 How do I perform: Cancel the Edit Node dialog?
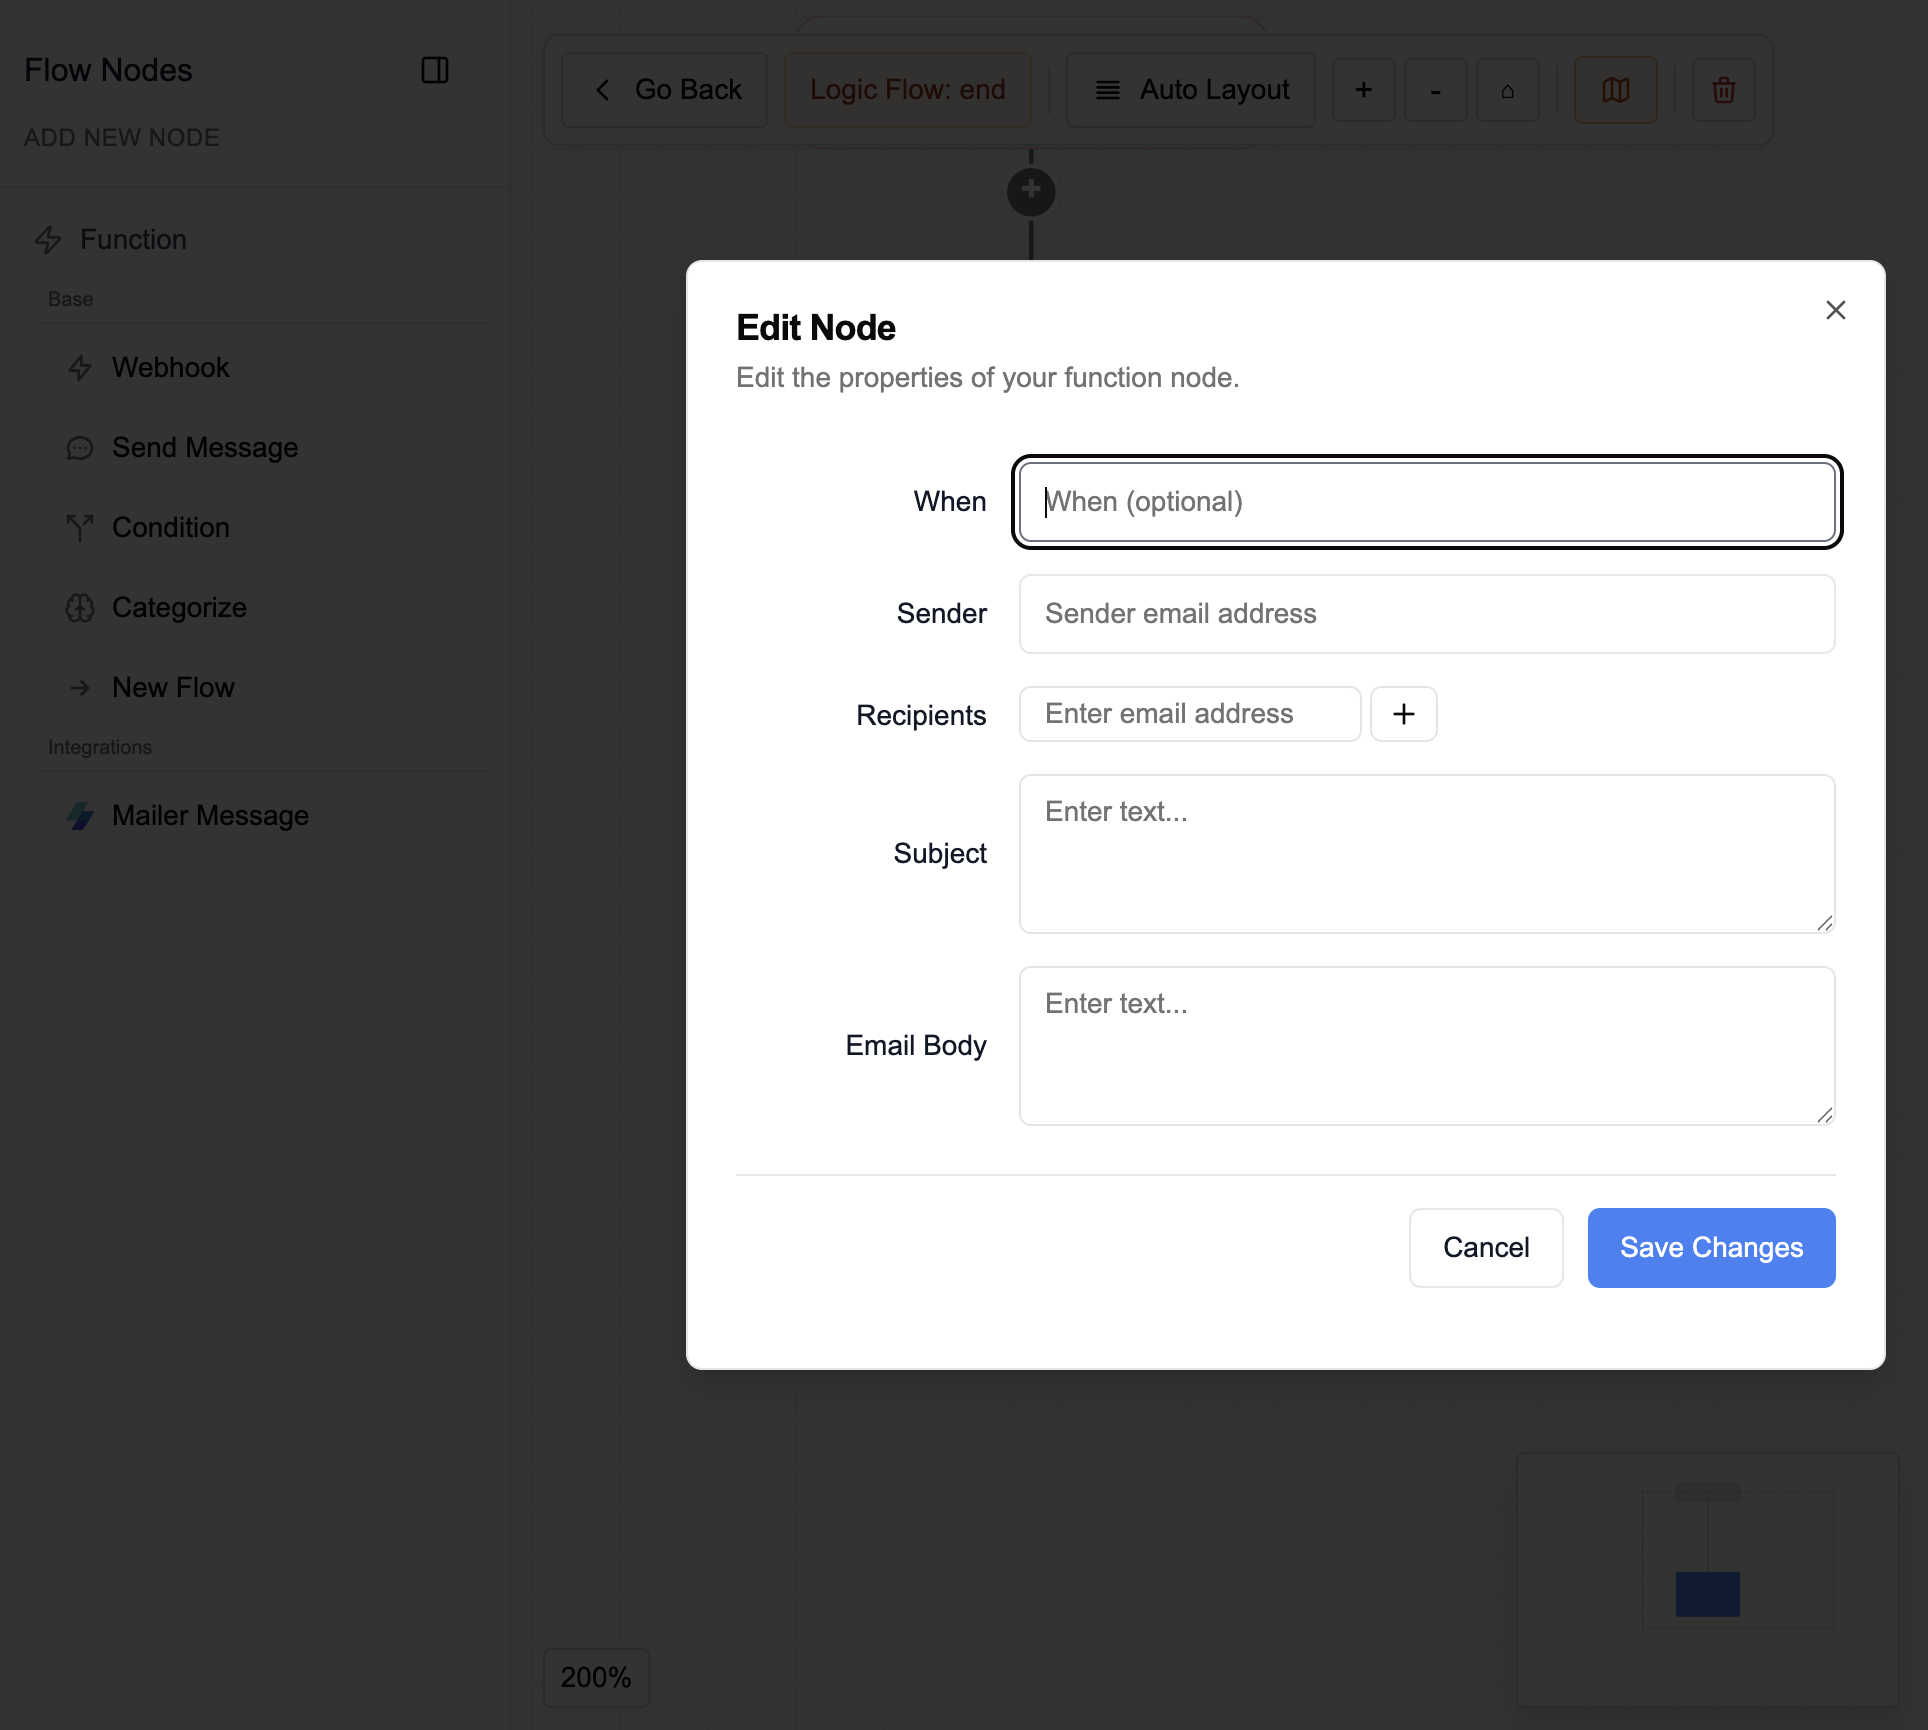[1486, 1247]
